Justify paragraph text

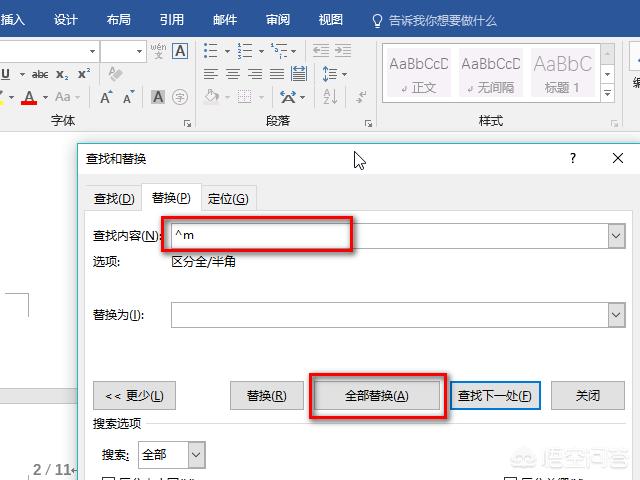click(277, 74)
